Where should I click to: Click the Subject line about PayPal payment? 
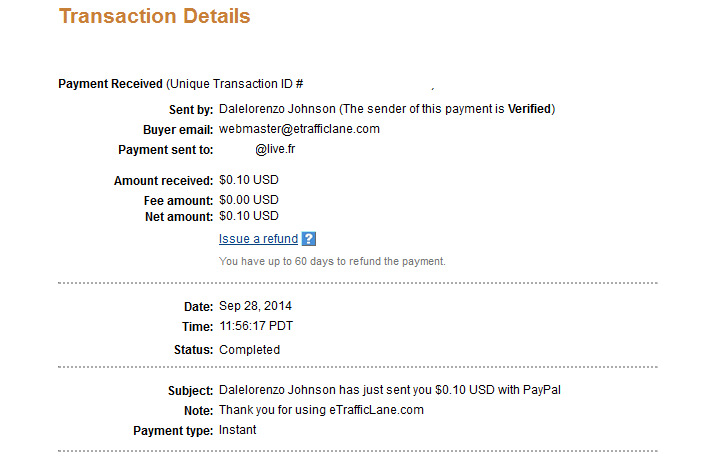pyautogui.click(x=390, y=390)
